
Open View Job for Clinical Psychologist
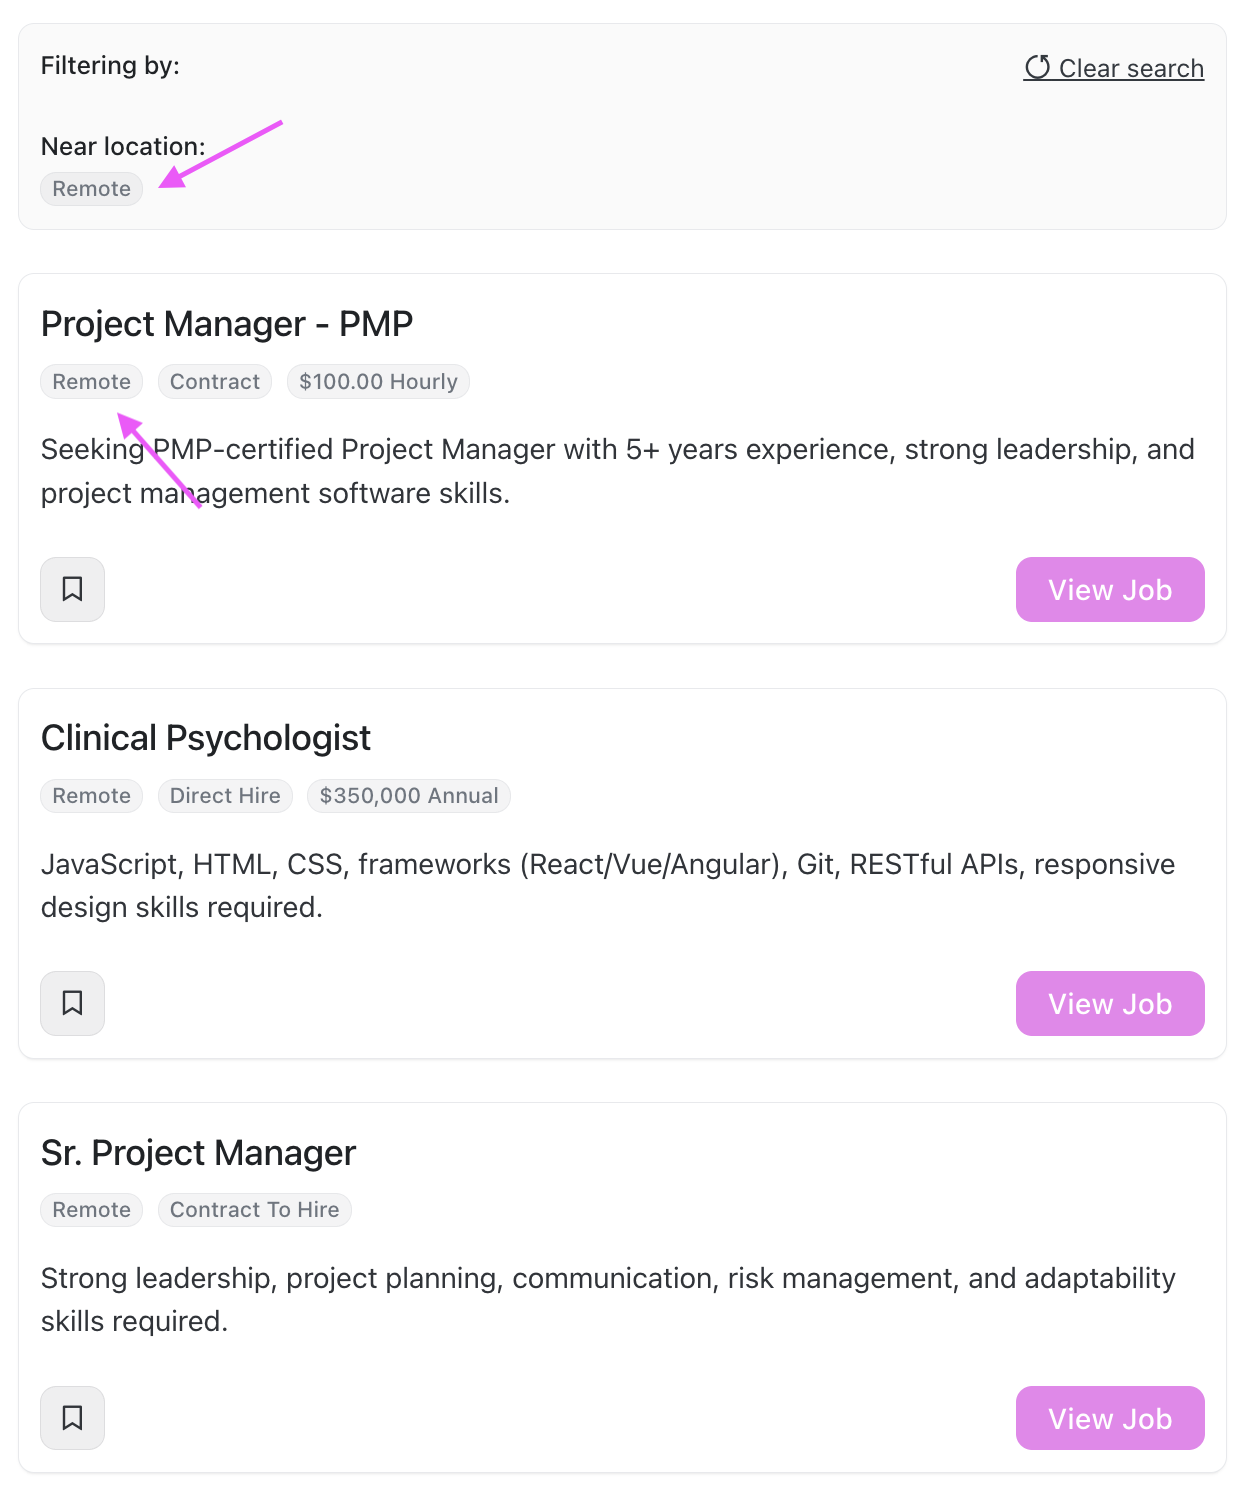tap(1109, 1003)
